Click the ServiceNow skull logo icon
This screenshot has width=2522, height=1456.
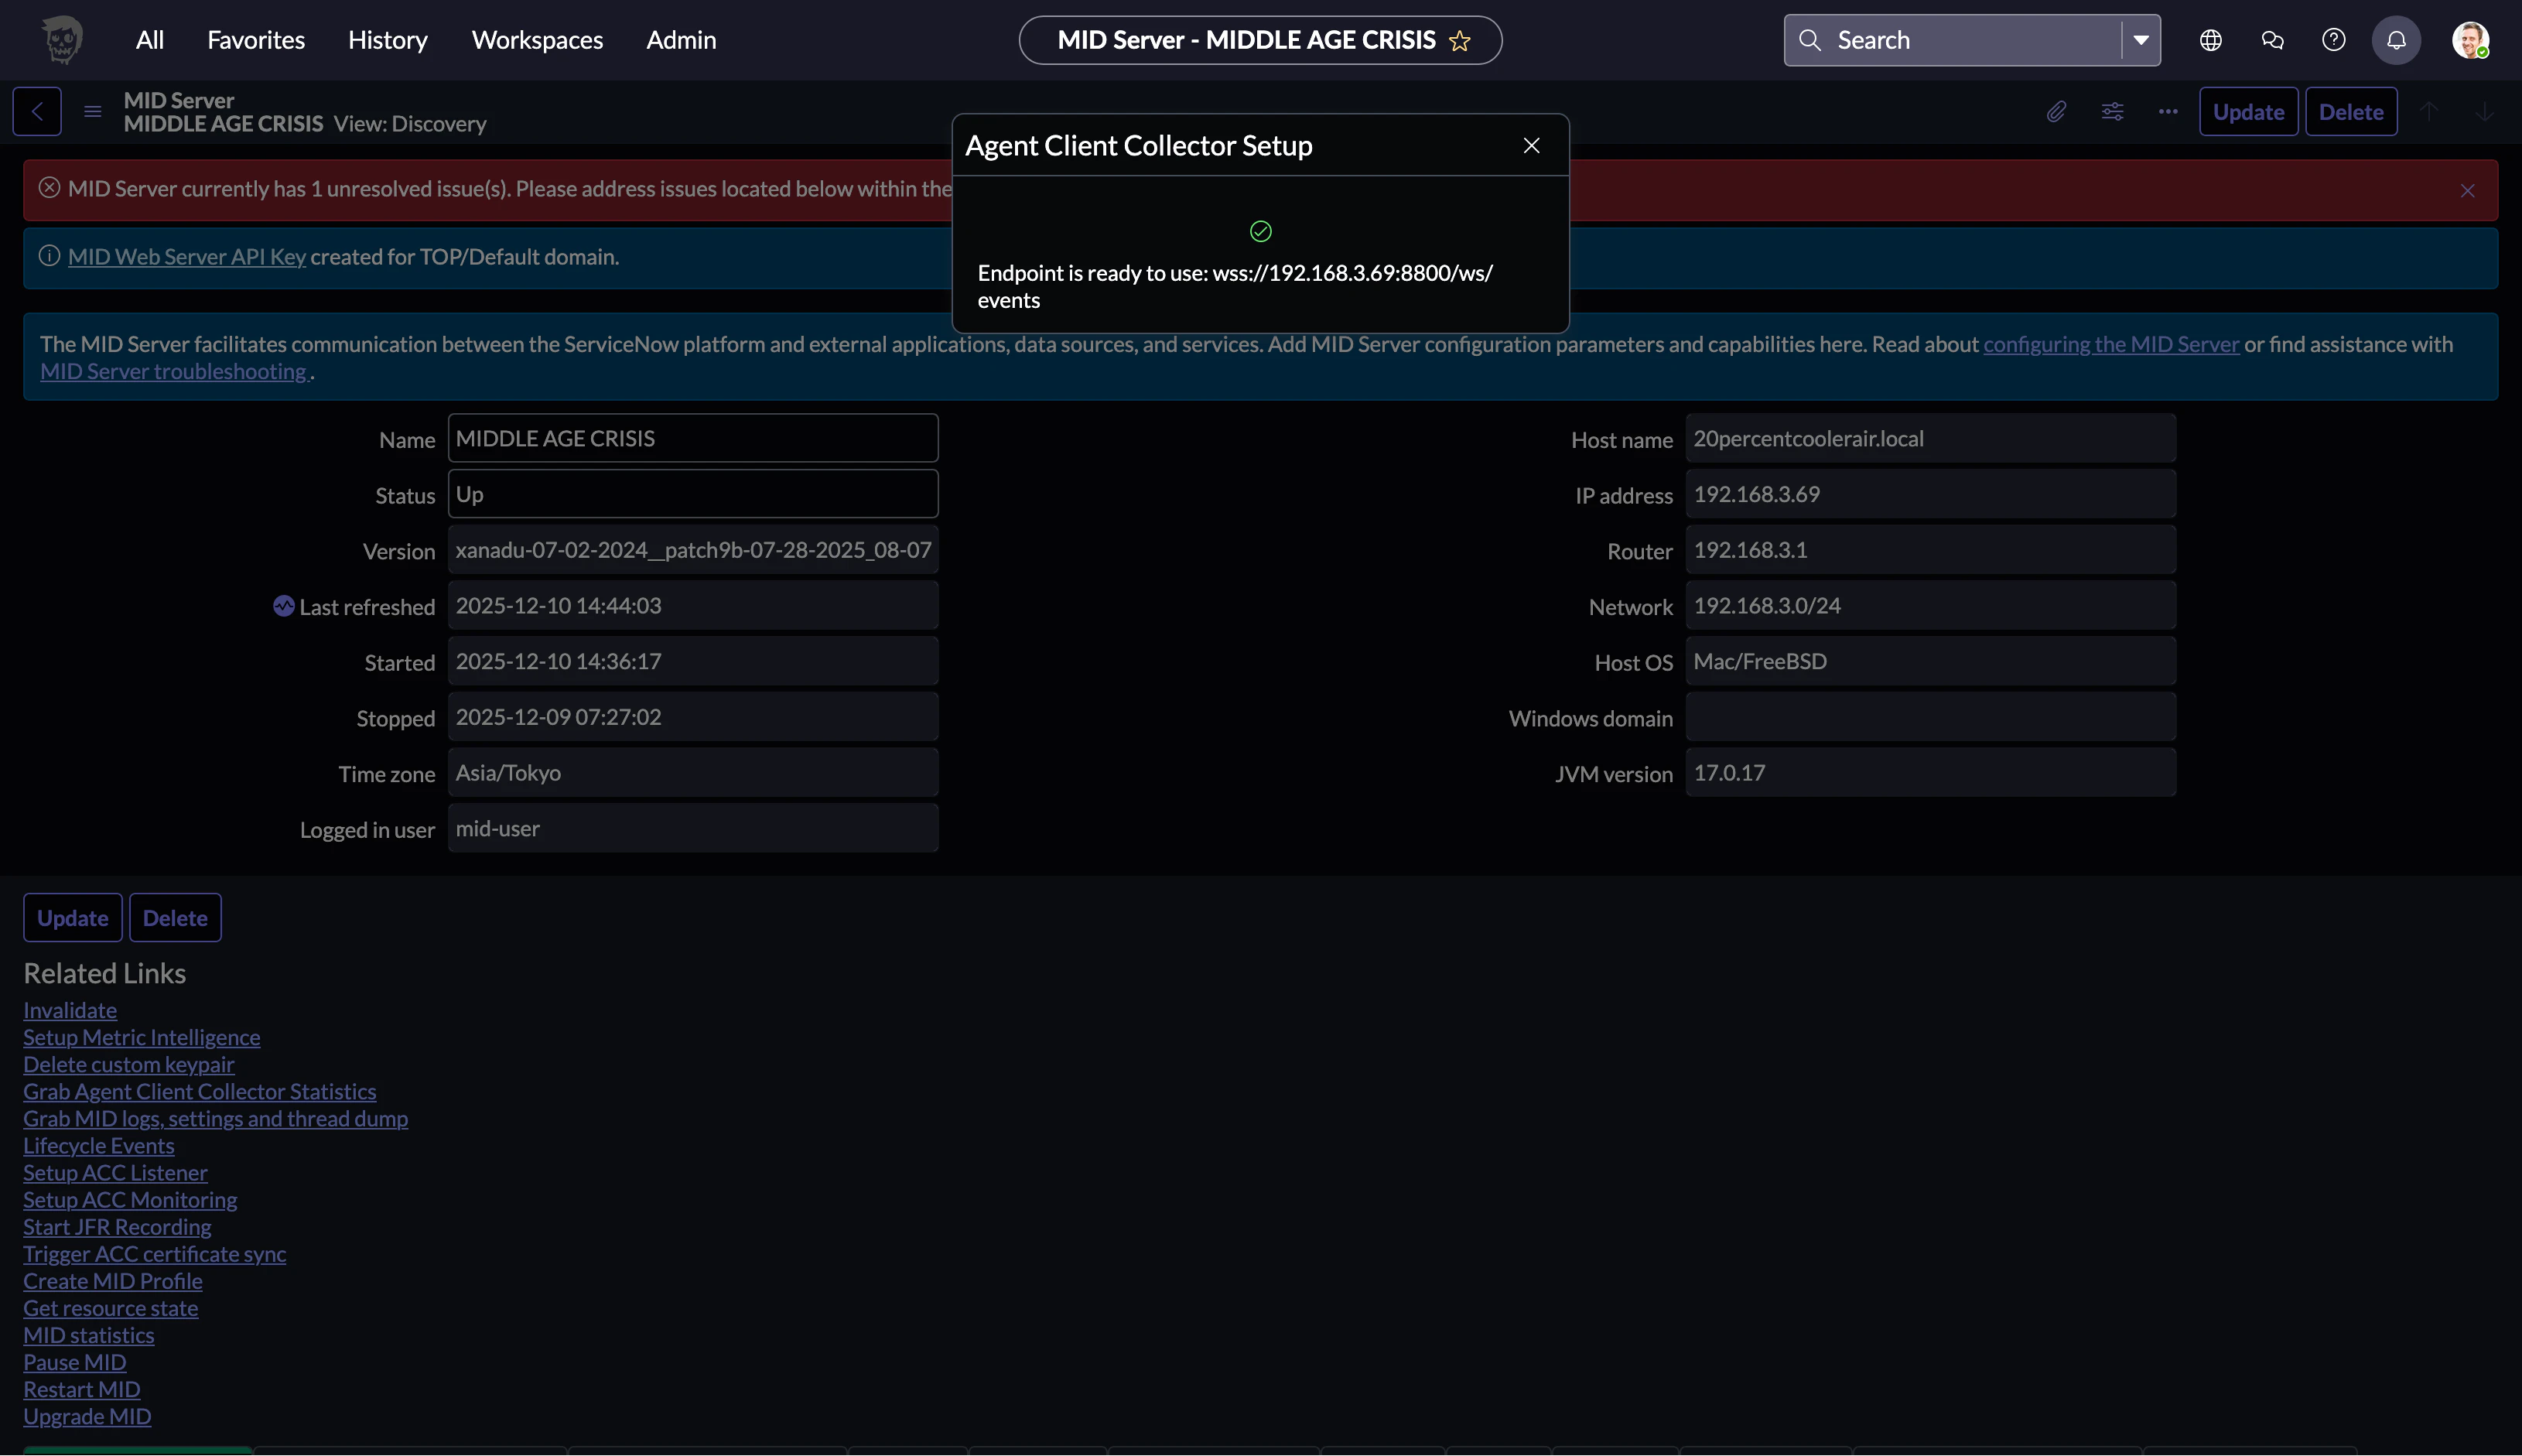62,40
